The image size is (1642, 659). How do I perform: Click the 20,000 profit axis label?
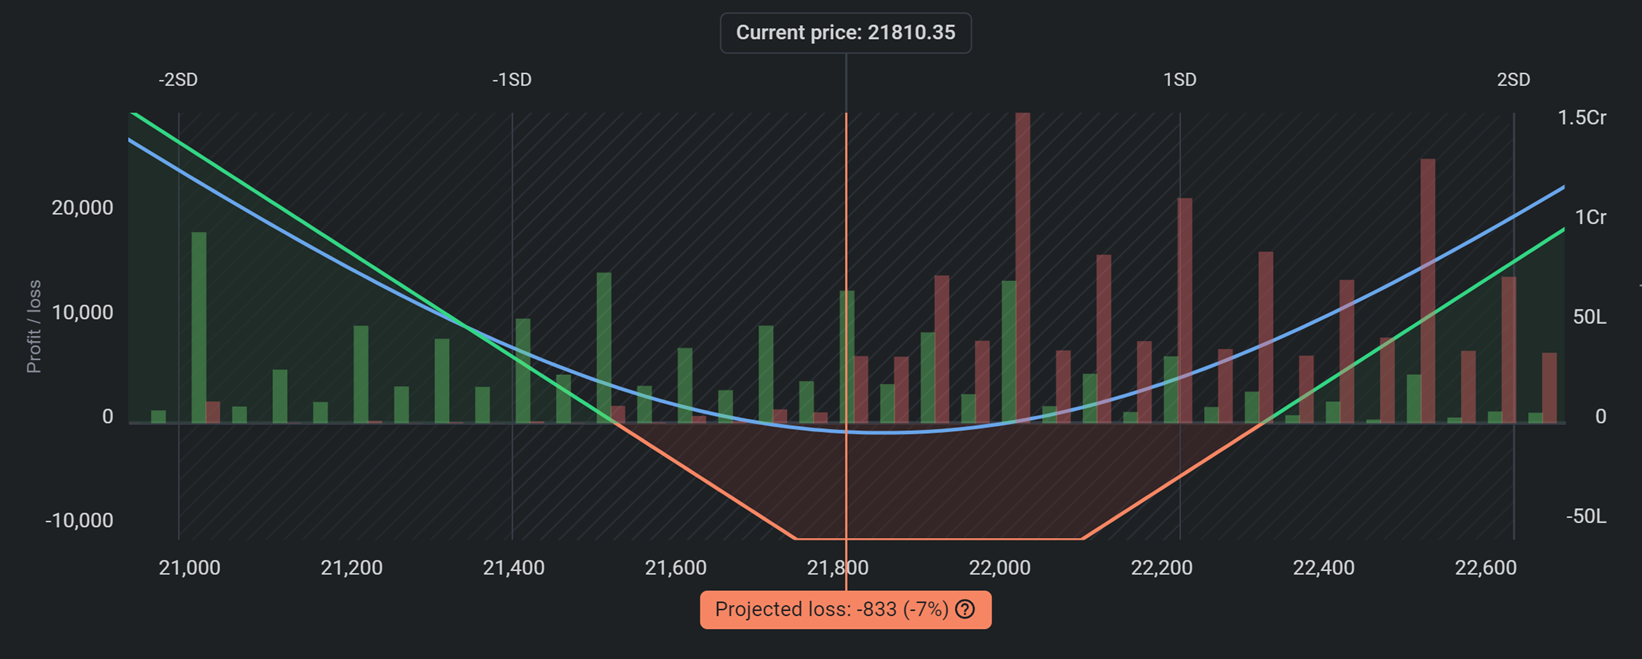[82, 208]
